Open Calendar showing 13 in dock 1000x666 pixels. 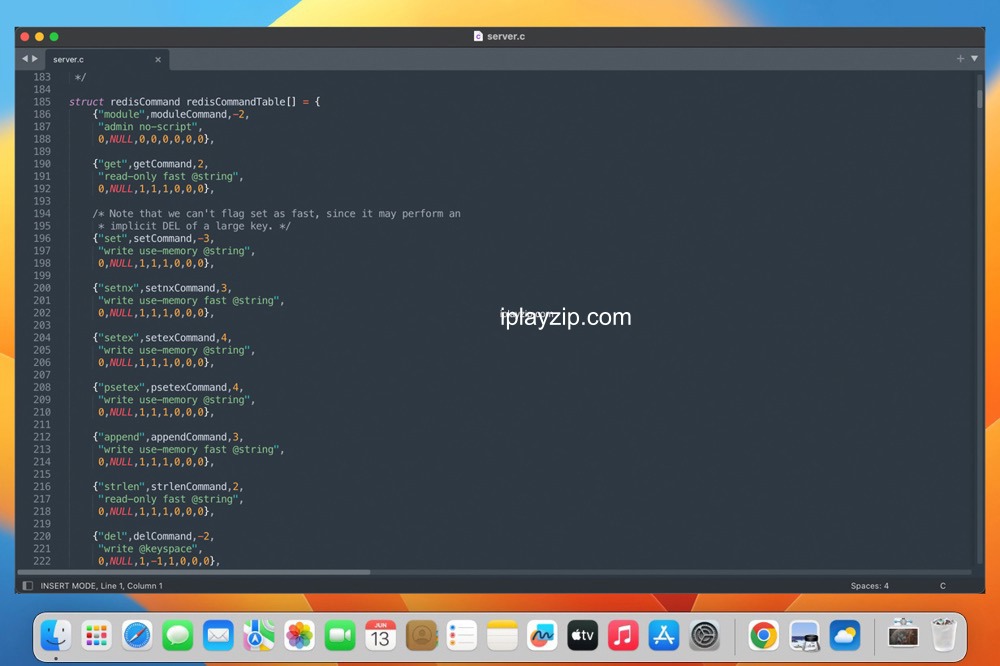click(x=380, y=635)
